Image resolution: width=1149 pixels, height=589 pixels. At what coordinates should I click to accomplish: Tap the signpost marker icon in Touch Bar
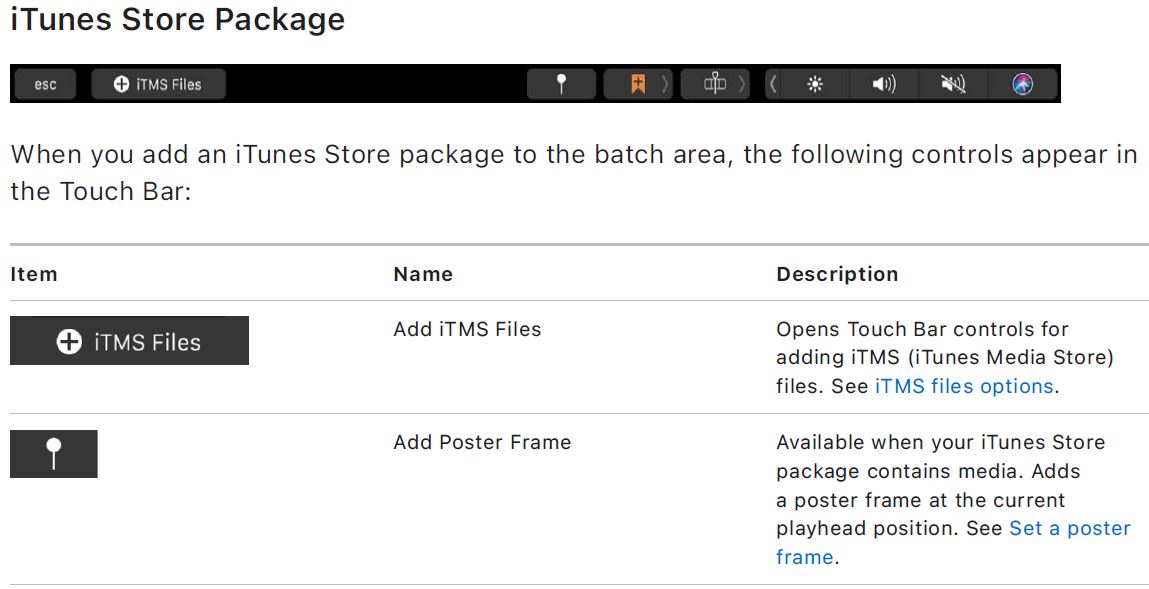(x=715, y=85)
